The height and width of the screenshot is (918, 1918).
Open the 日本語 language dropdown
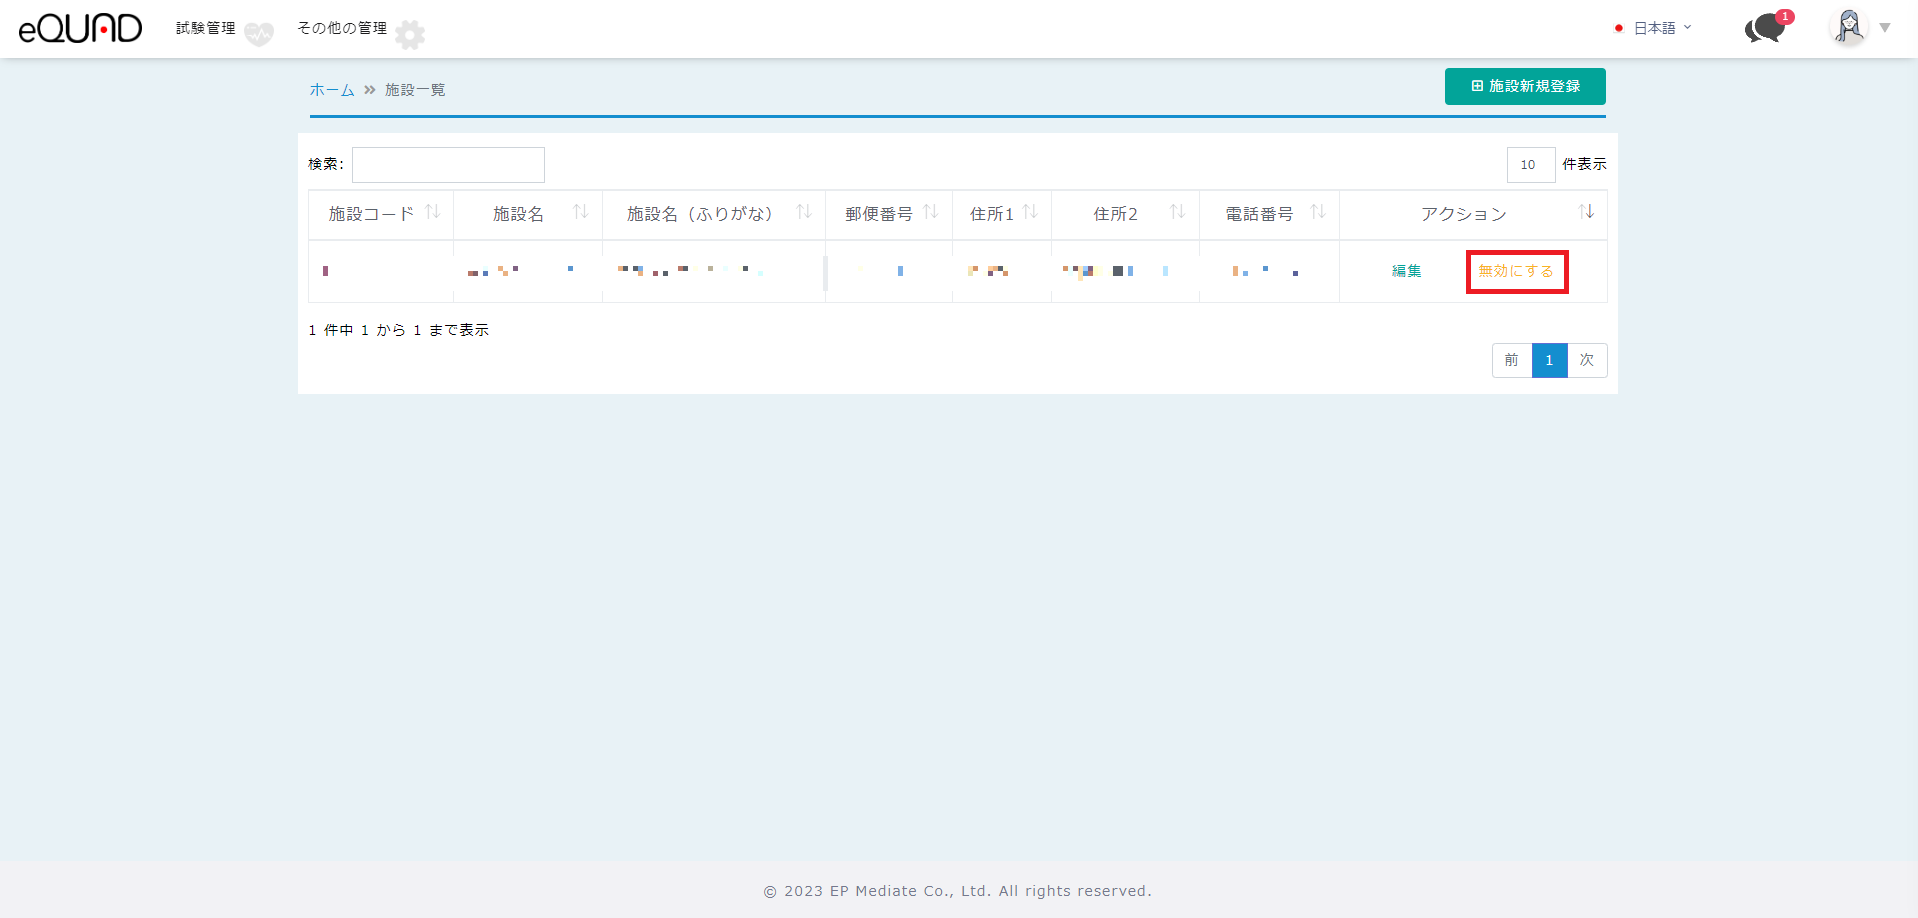coord(1654,28)
